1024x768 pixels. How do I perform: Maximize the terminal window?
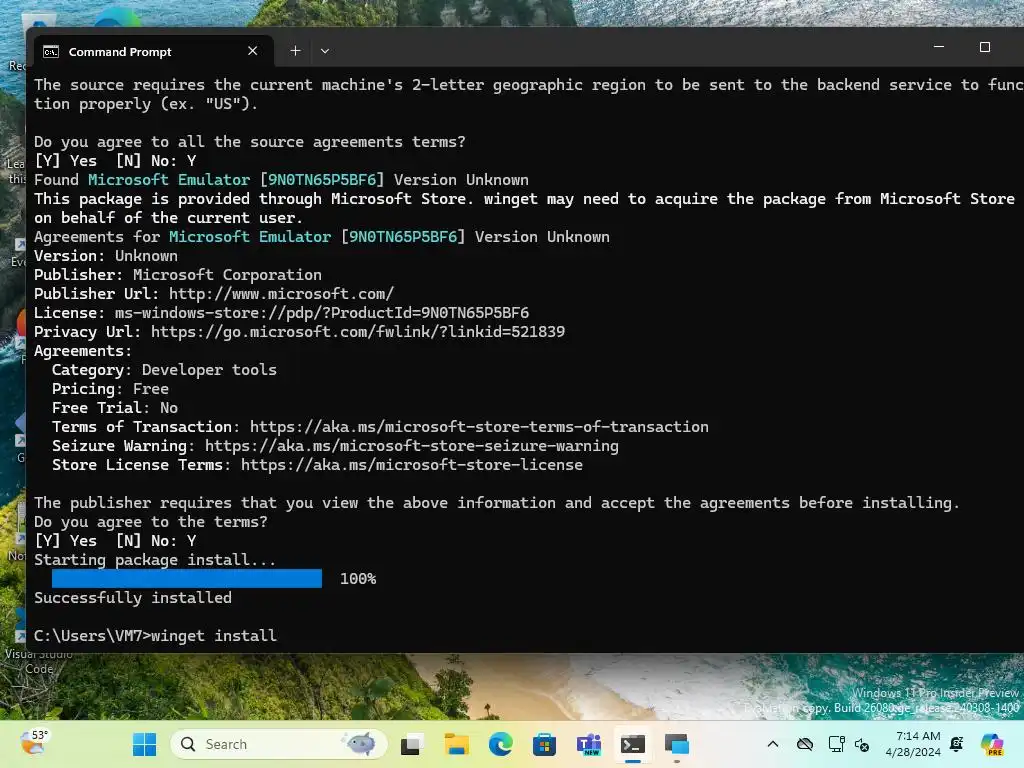tap(985, 47)
